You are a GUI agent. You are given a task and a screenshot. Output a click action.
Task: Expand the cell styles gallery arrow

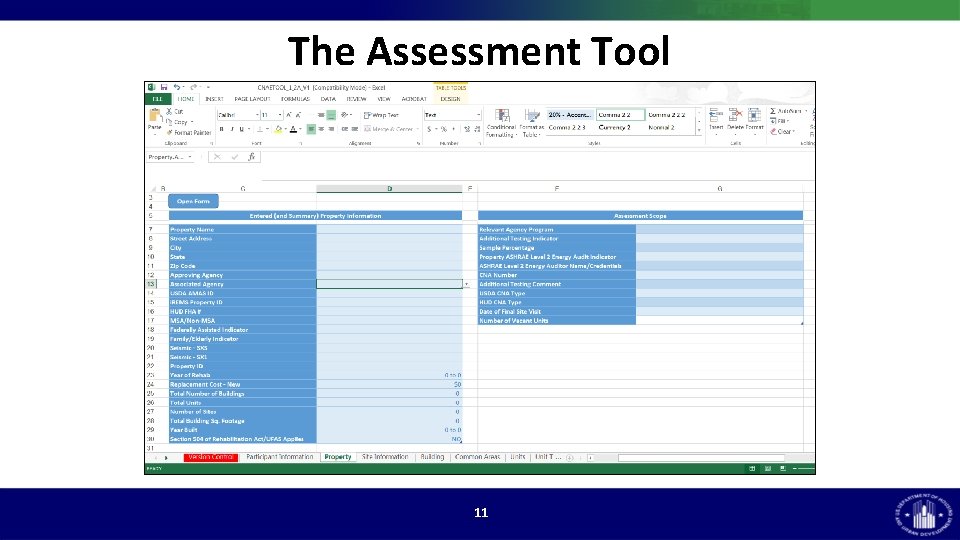click(x=699, y=130)
